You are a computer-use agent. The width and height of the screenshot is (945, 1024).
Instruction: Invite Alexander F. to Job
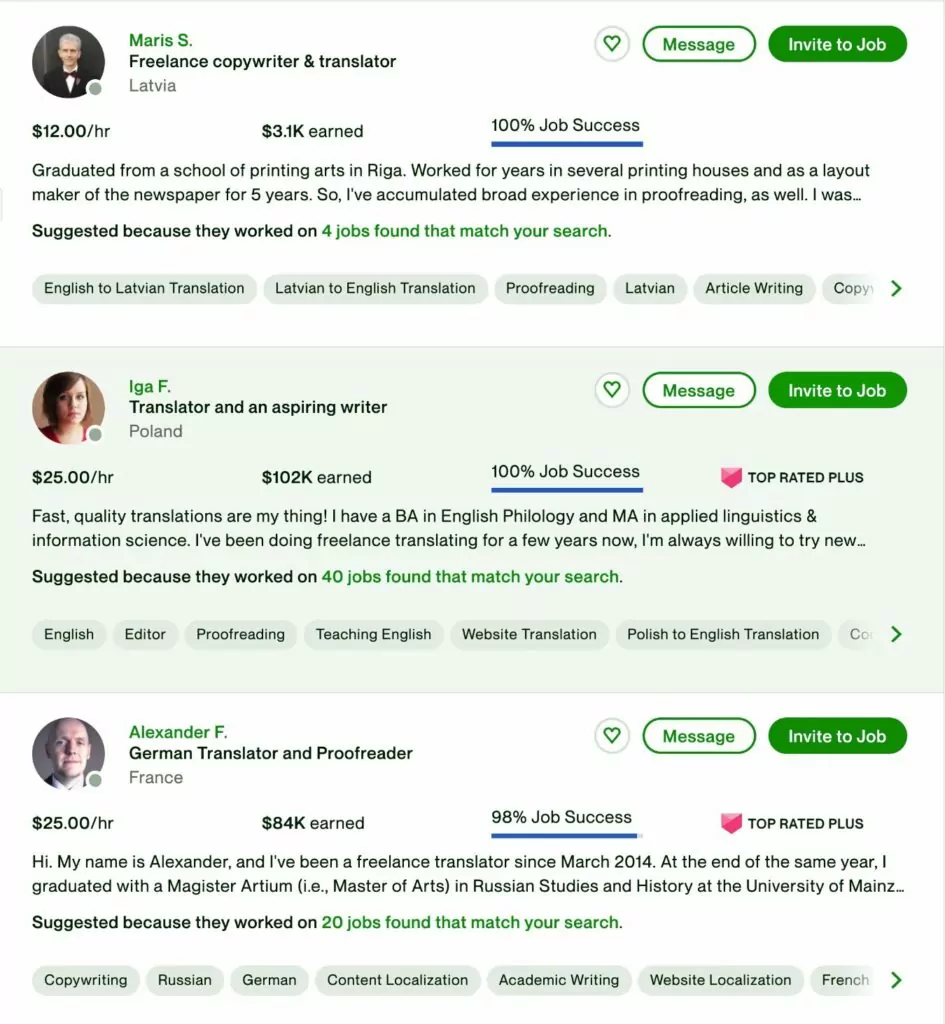(x=837, y=736)
